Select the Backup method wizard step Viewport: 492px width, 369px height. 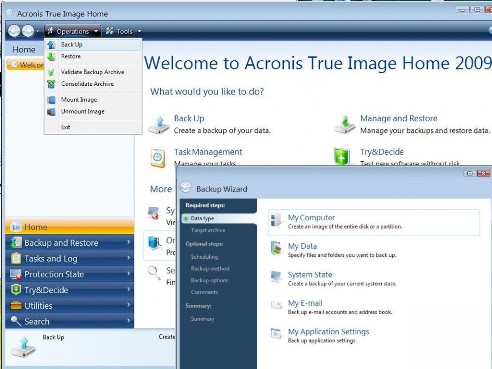210,268
